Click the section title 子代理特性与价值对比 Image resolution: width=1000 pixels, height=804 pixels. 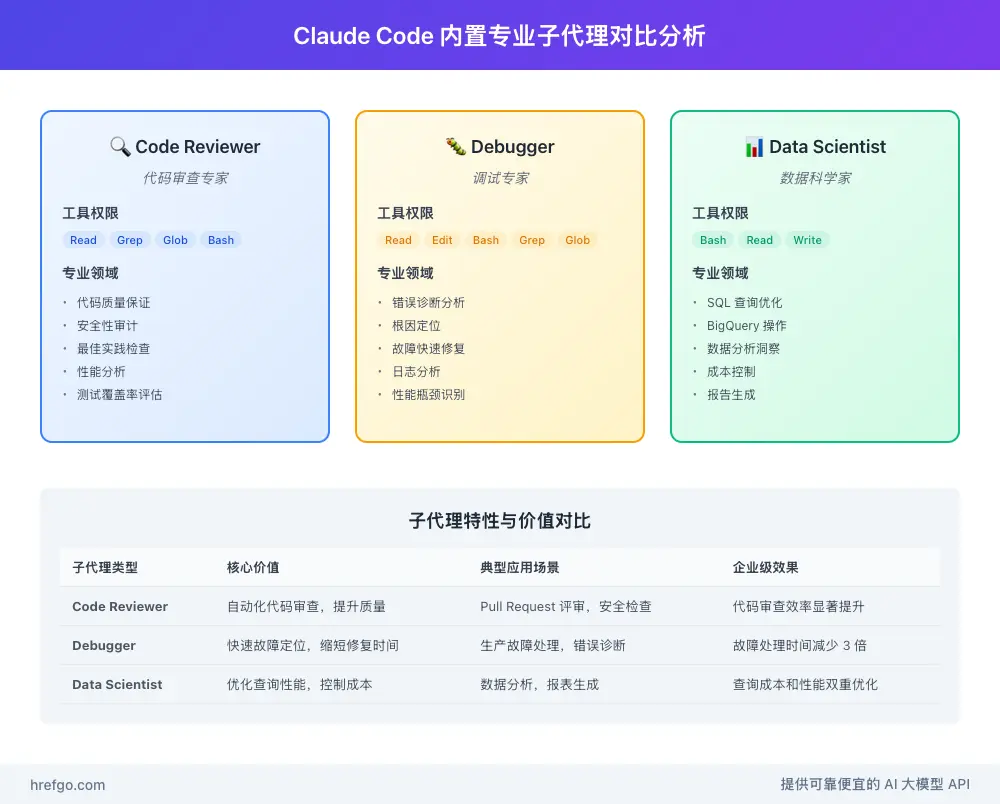[500, 521]
